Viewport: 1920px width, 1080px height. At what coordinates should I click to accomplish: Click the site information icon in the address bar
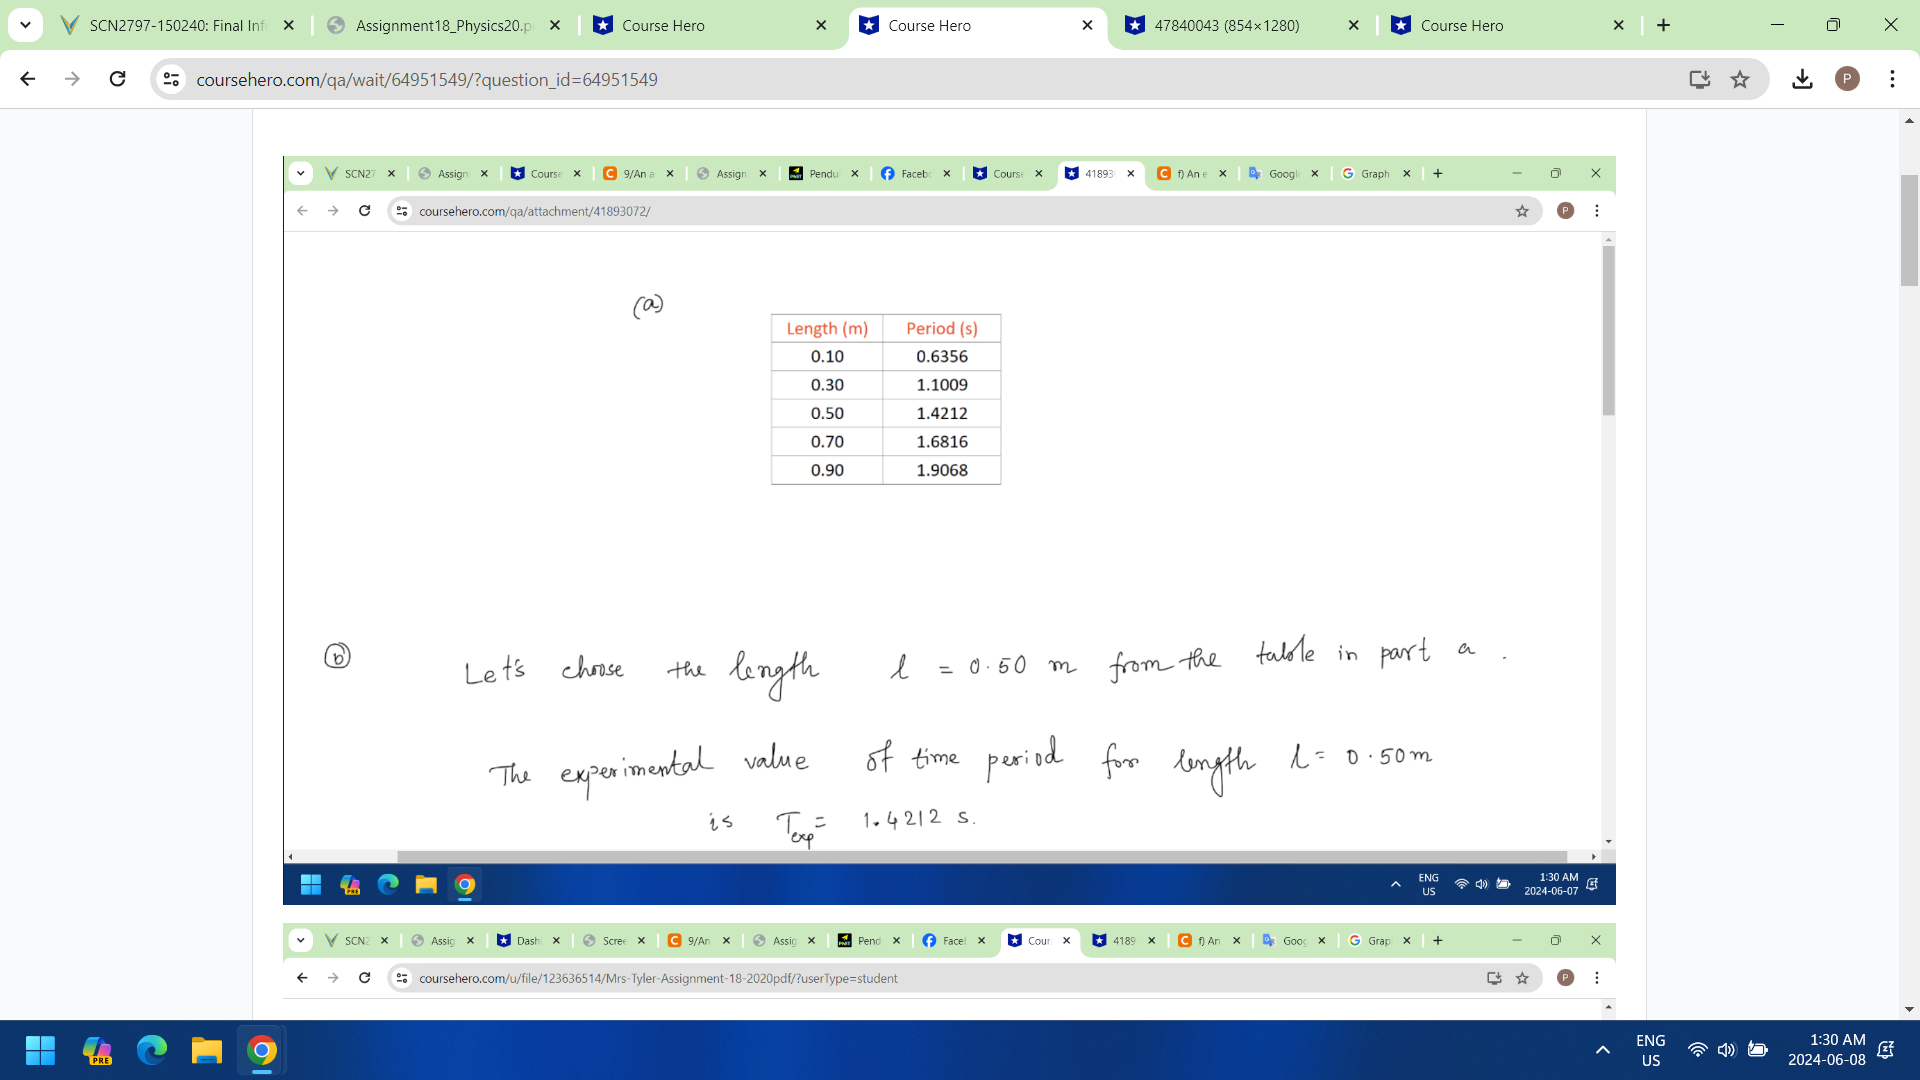click(x=171, y=79)
